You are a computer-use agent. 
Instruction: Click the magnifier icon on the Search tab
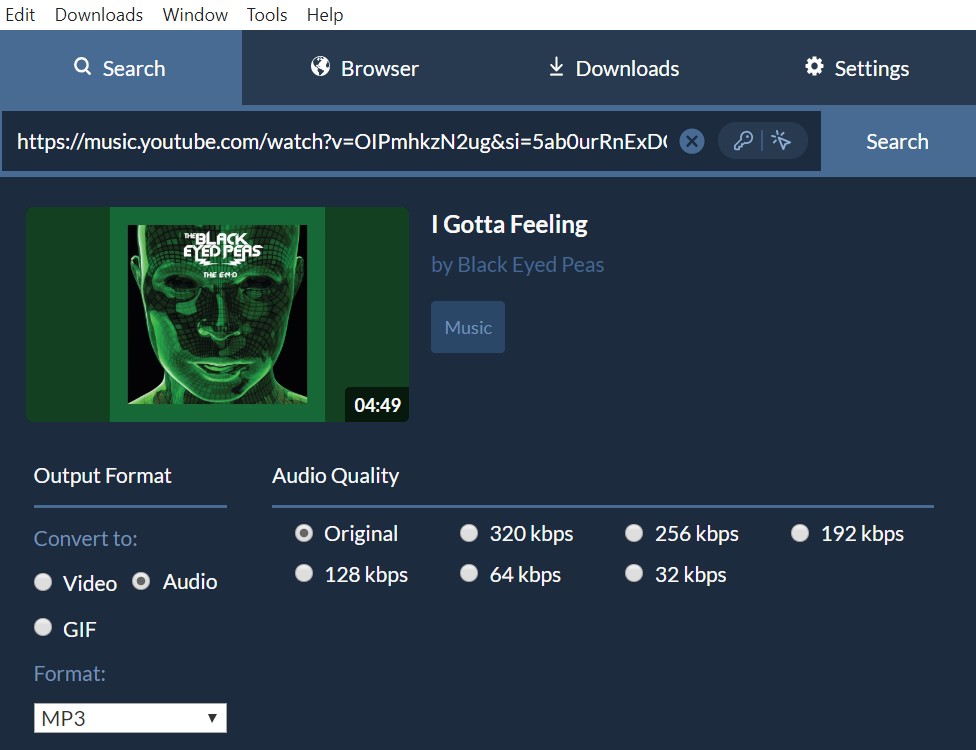click(x=81, y=67)
